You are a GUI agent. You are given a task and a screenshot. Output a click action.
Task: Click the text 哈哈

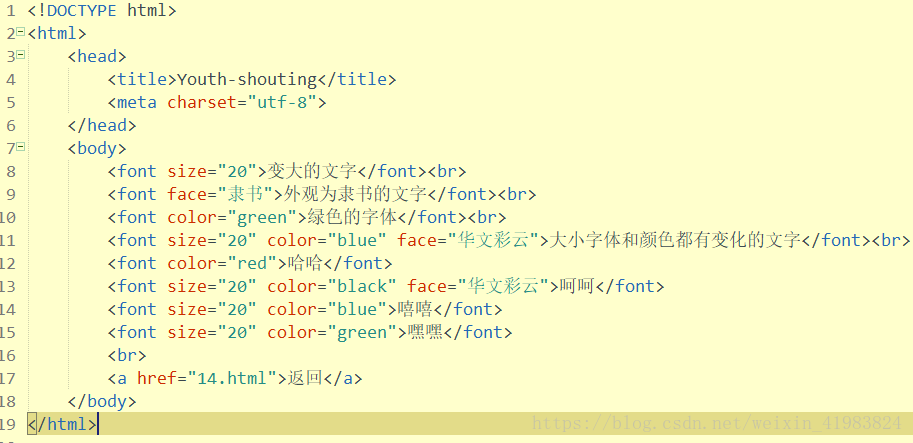tap(305, 264)
